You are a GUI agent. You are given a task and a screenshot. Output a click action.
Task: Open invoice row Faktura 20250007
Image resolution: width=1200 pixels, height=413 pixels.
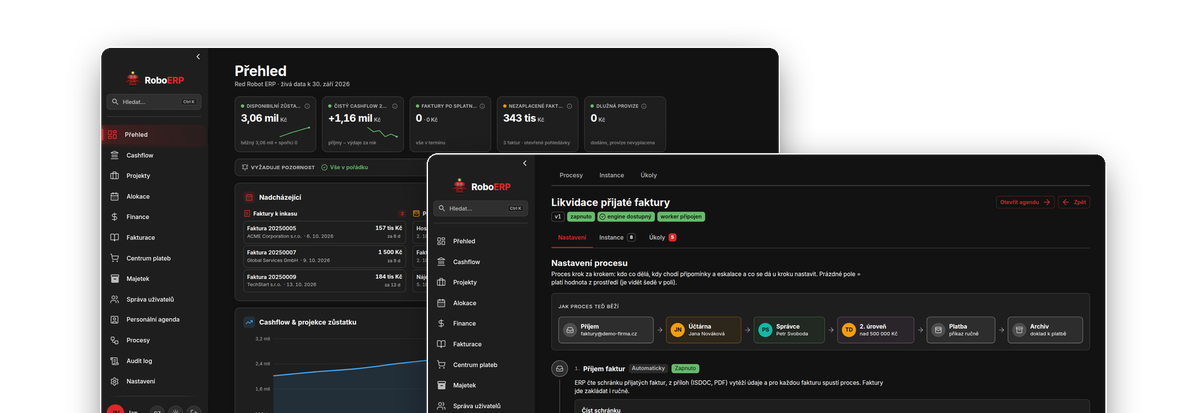[324, 255]
